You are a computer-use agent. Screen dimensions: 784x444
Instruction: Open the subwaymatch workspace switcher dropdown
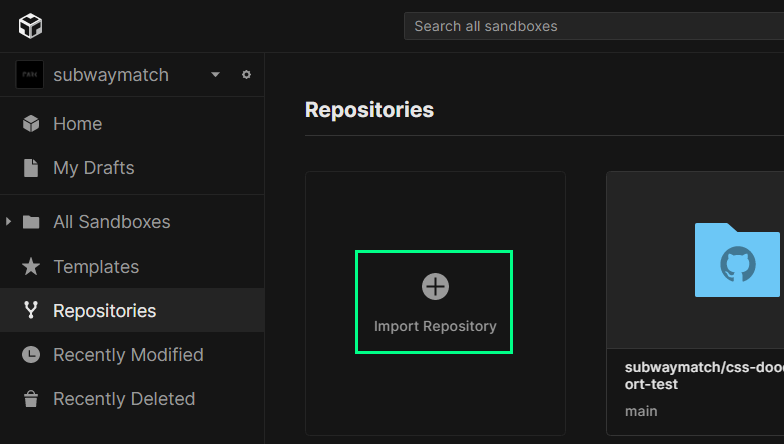(216, 74)
